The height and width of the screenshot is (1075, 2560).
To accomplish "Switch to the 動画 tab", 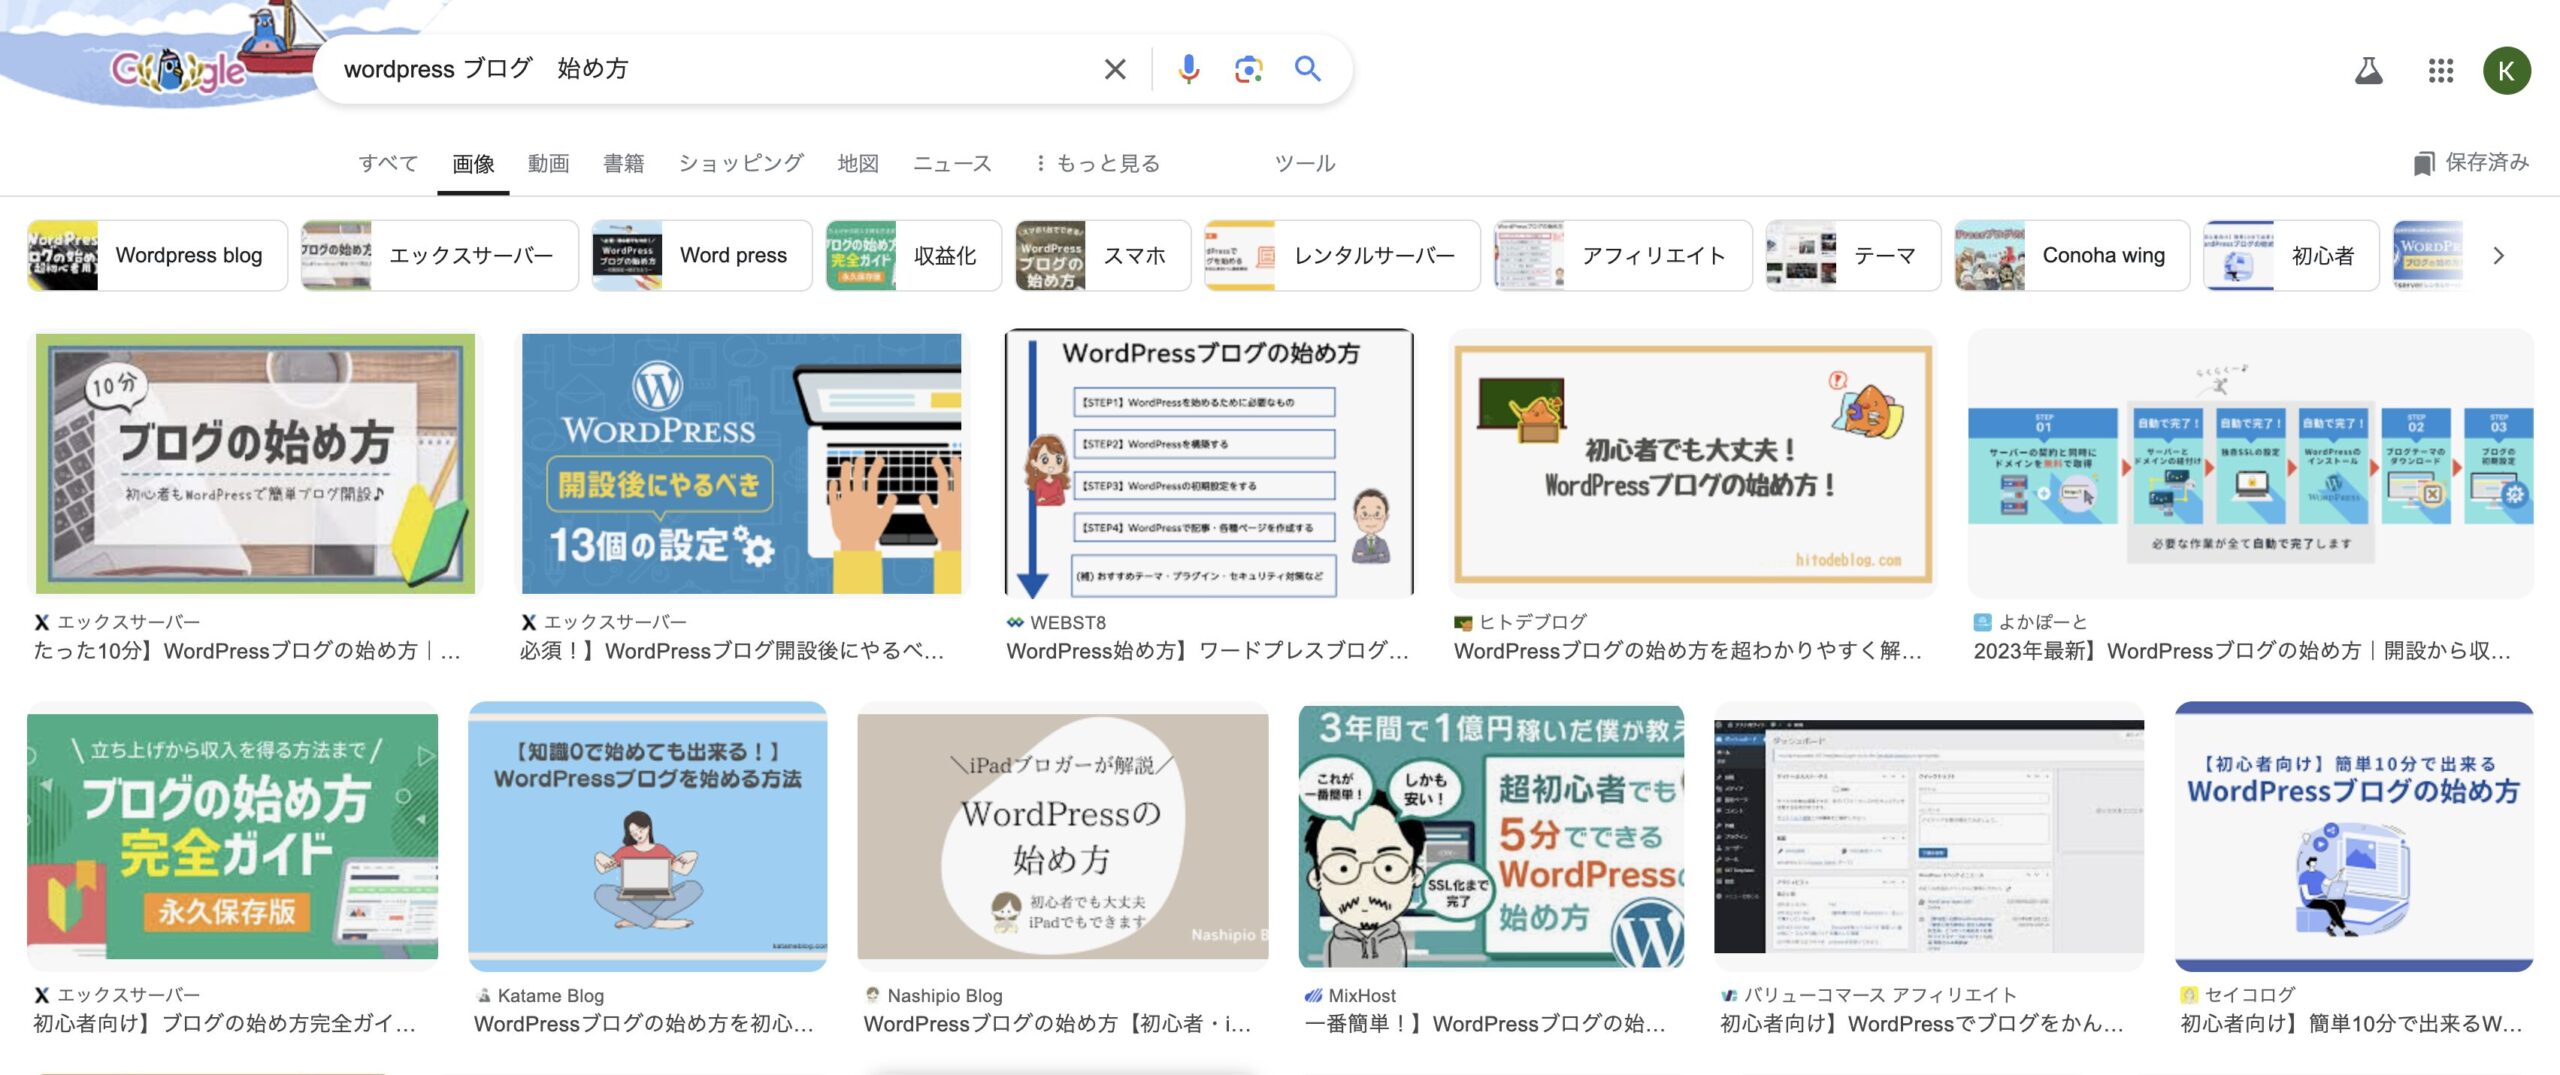I will (548, 163).
